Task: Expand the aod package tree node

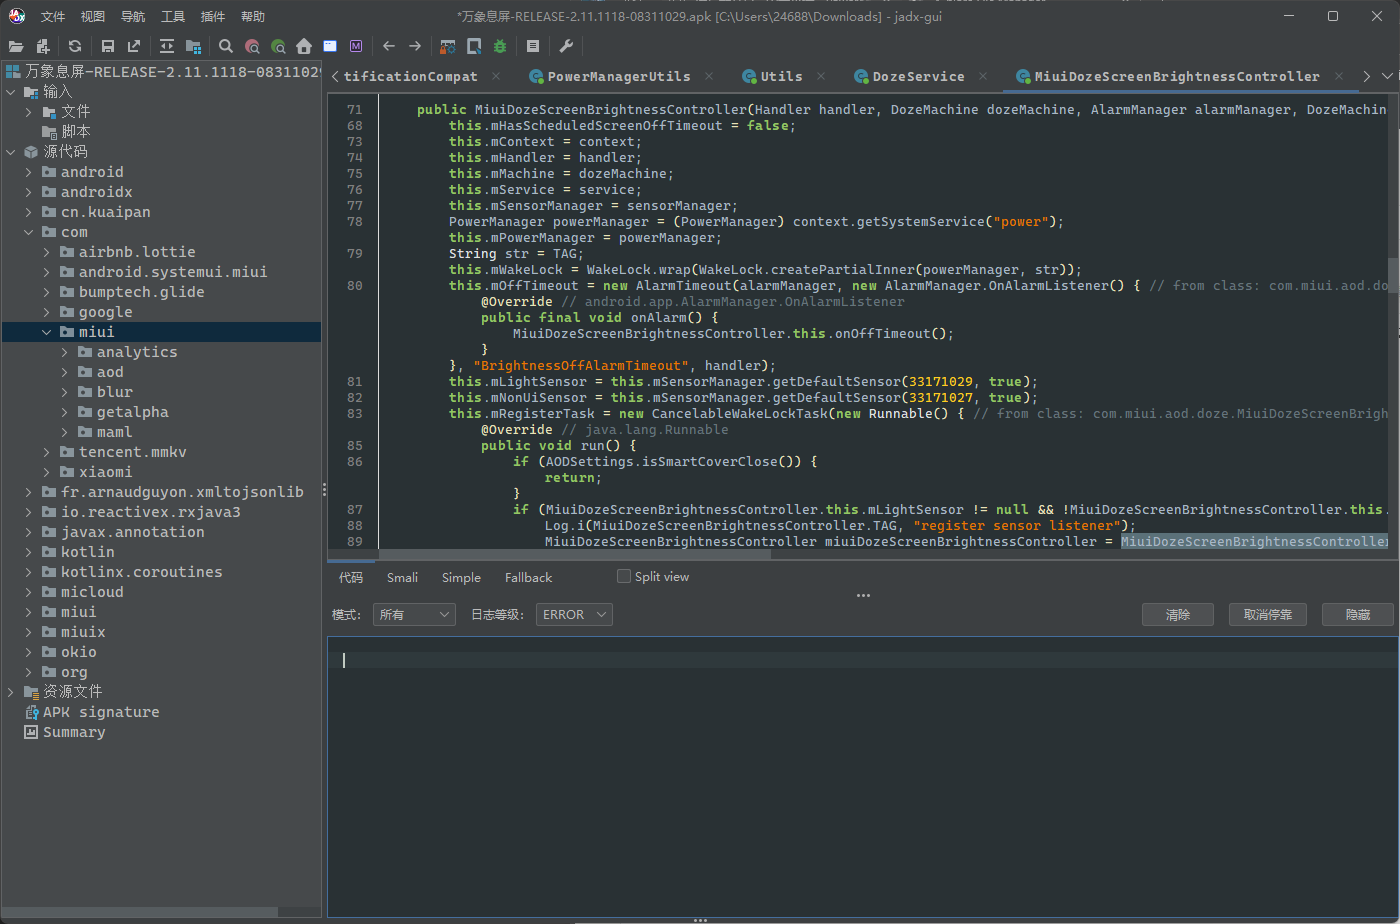Action: tap(65, 372)
